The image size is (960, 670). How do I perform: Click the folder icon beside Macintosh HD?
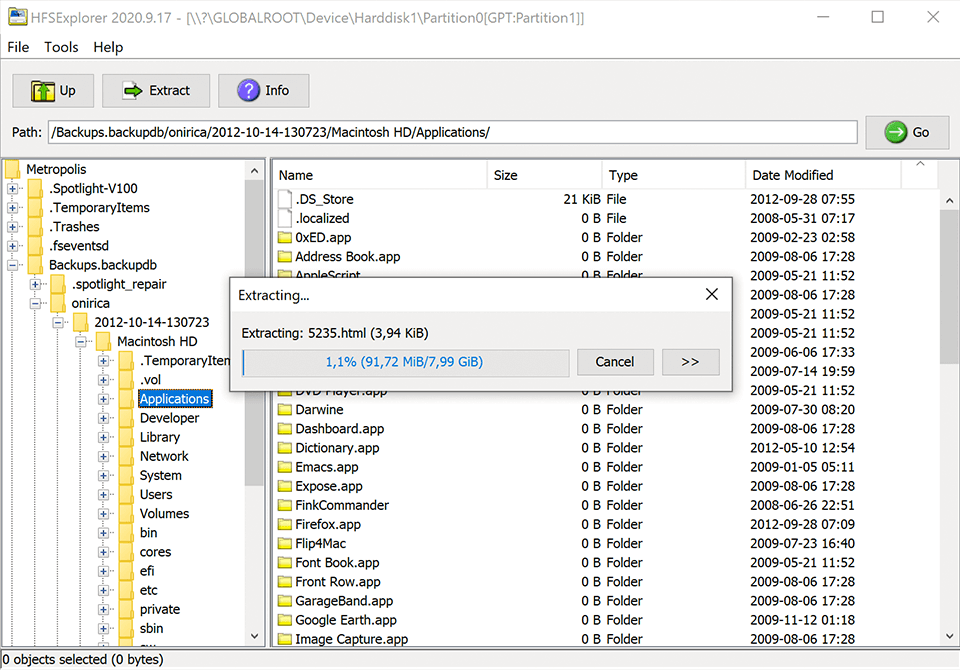[103, 341]
